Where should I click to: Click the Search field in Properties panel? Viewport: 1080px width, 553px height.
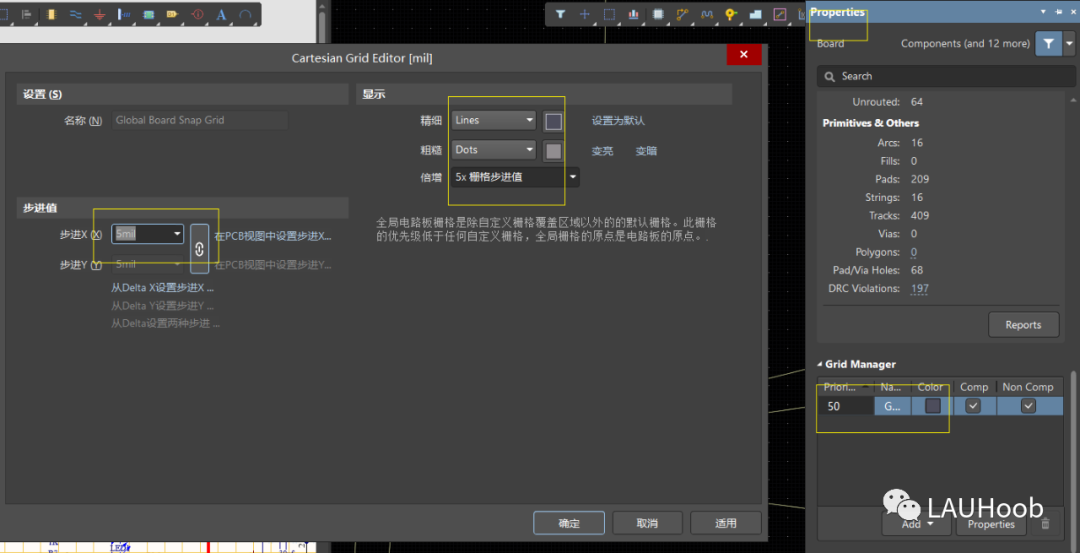(946, 76)
